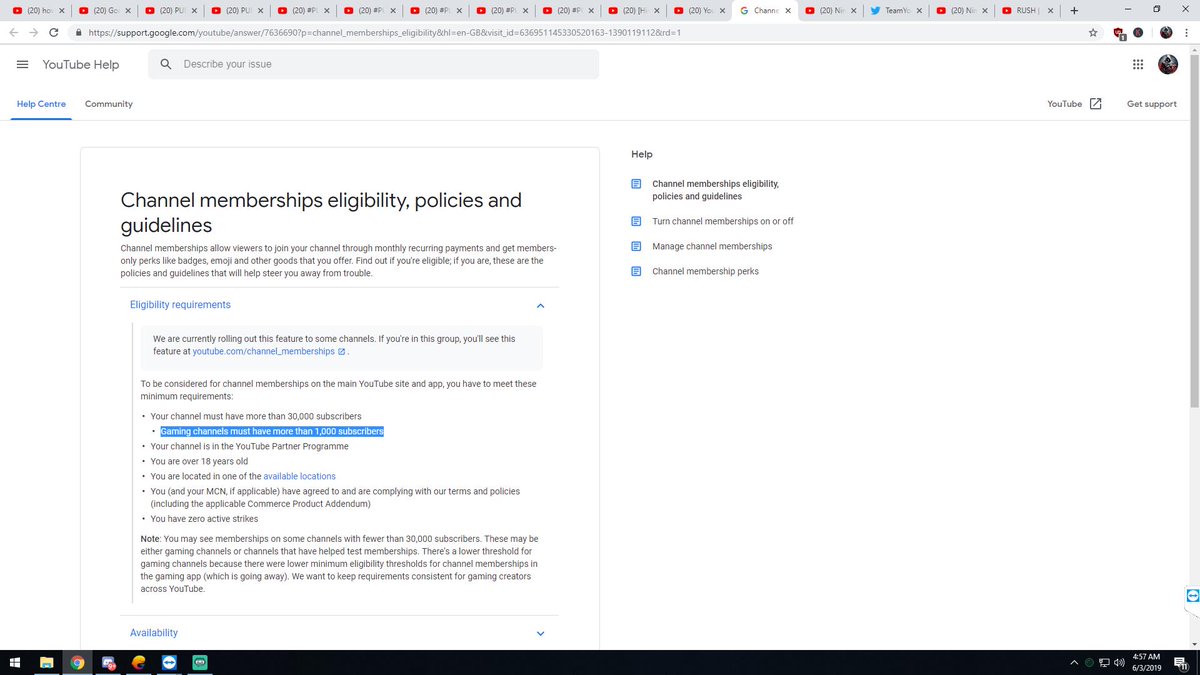Click the Chrome taskbar icon

[78, 662]
